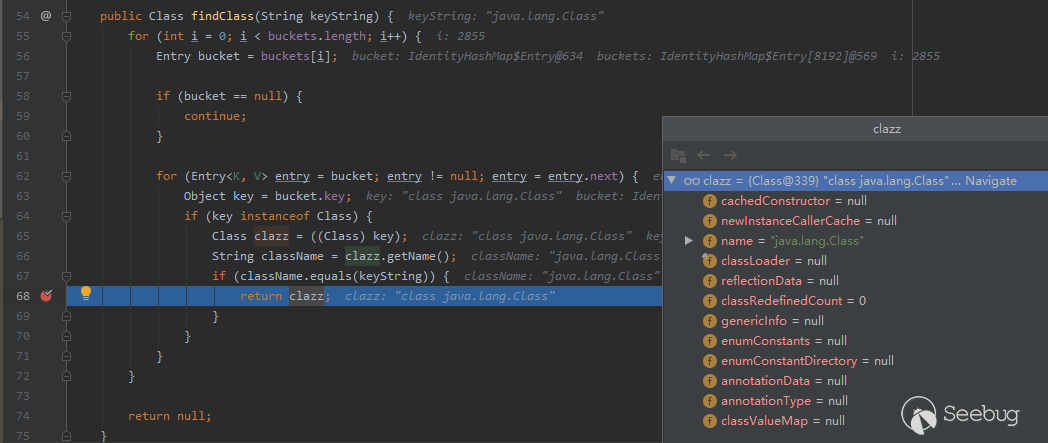Collapse the findClass method at line 54
The width and height of the screenshot is (1048, 443).
click(66, 16)
